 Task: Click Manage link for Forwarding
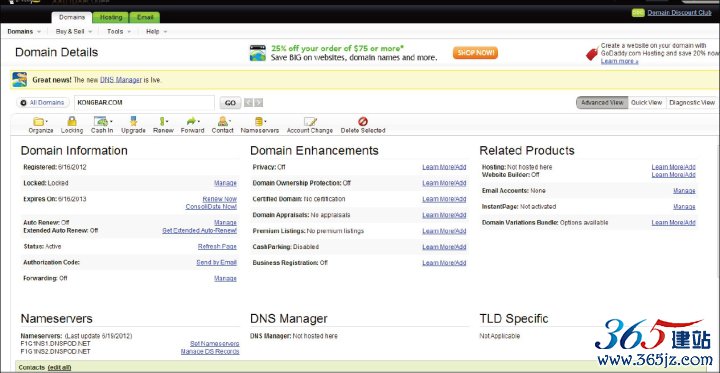[x=225, y=278]
